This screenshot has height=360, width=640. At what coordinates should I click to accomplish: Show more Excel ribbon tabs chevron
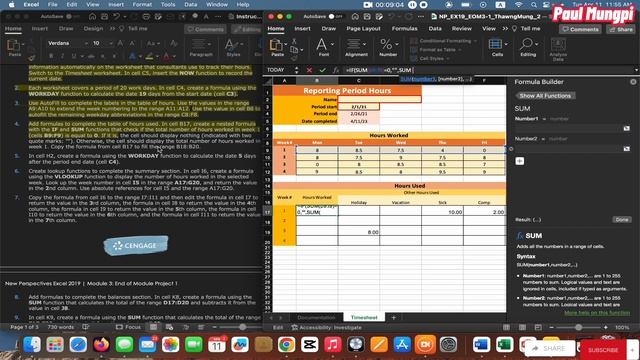point(505,29)
